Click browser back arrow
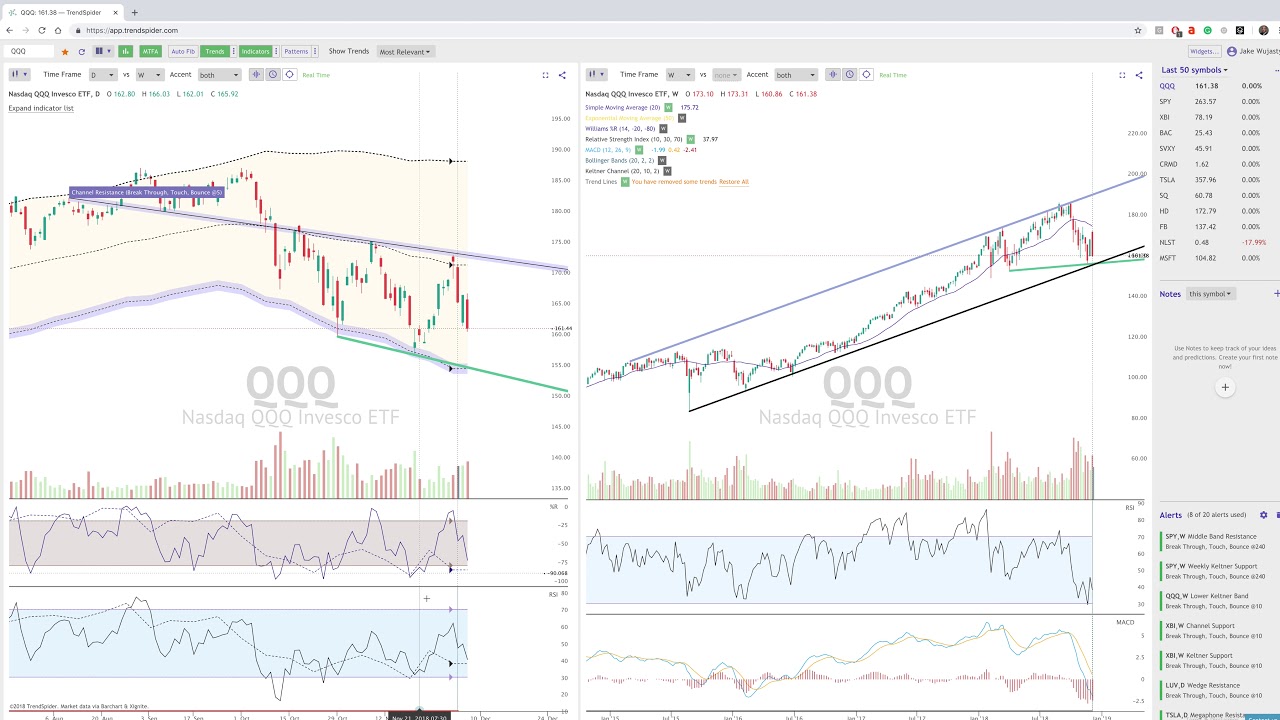The height and width of the screenshot is (720, 1280). coord(10,30)
